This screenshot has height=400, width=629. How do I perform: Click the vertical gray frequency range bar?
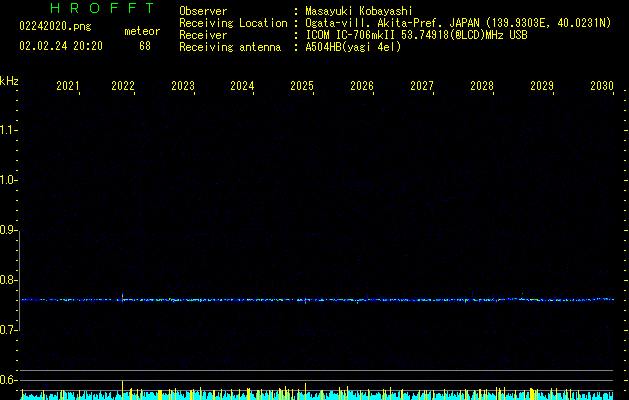[20, 280]
